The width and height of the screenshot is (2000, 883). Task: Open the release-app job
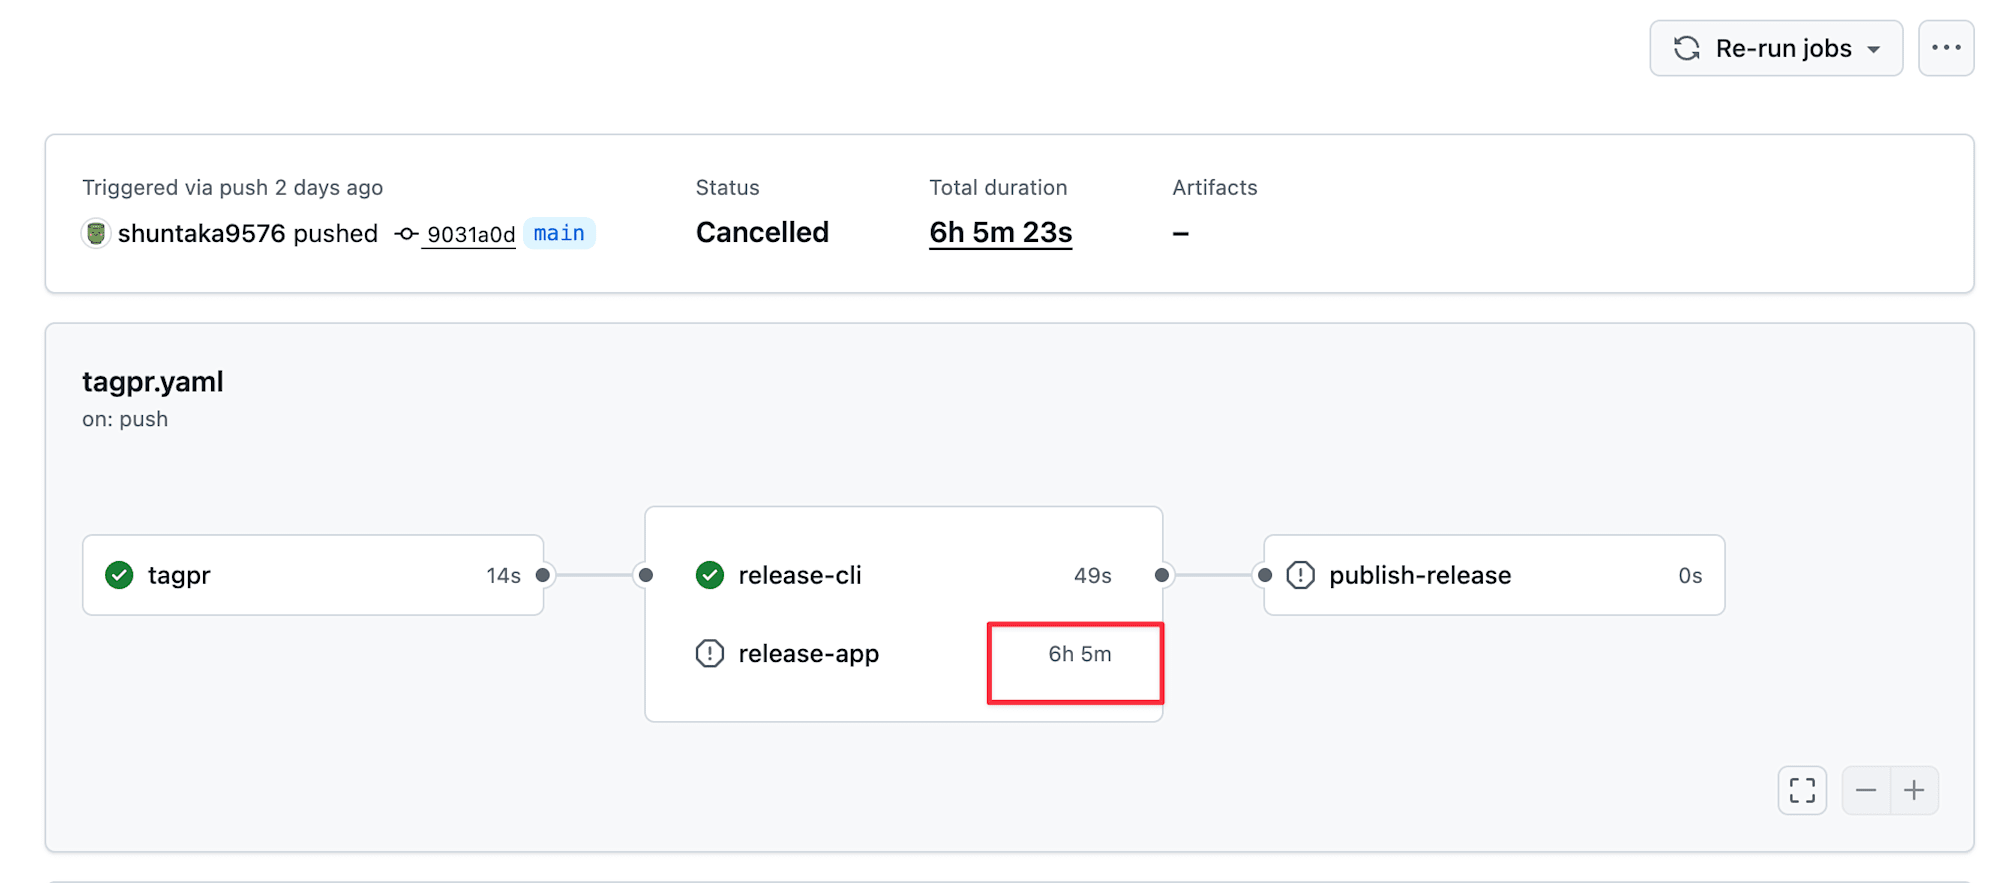809,654
